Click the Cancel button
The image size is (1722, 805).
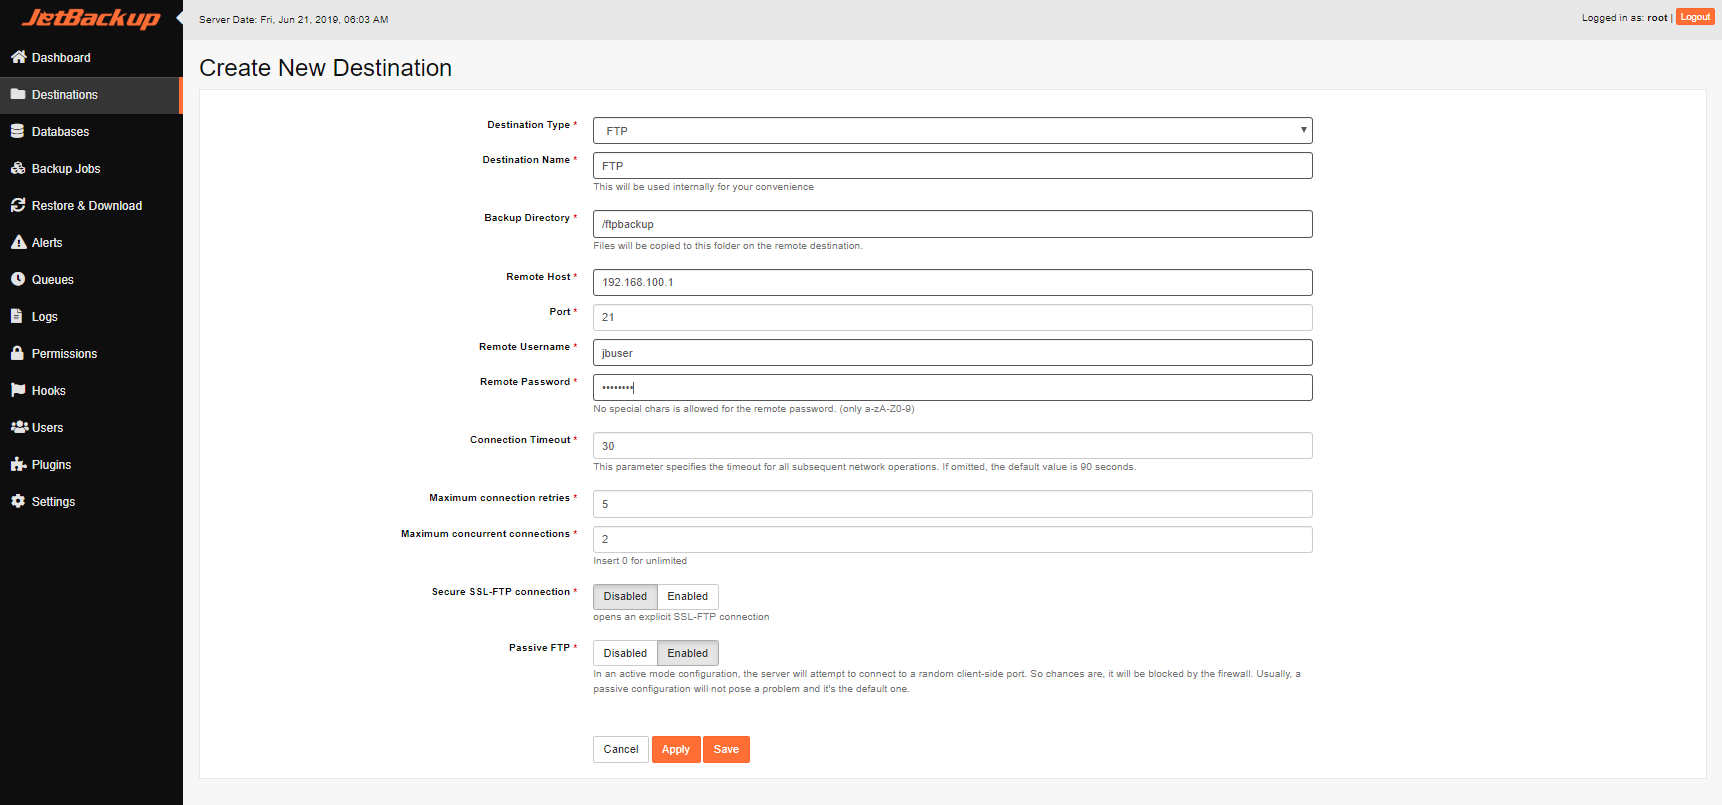click(x=621, y=749)
